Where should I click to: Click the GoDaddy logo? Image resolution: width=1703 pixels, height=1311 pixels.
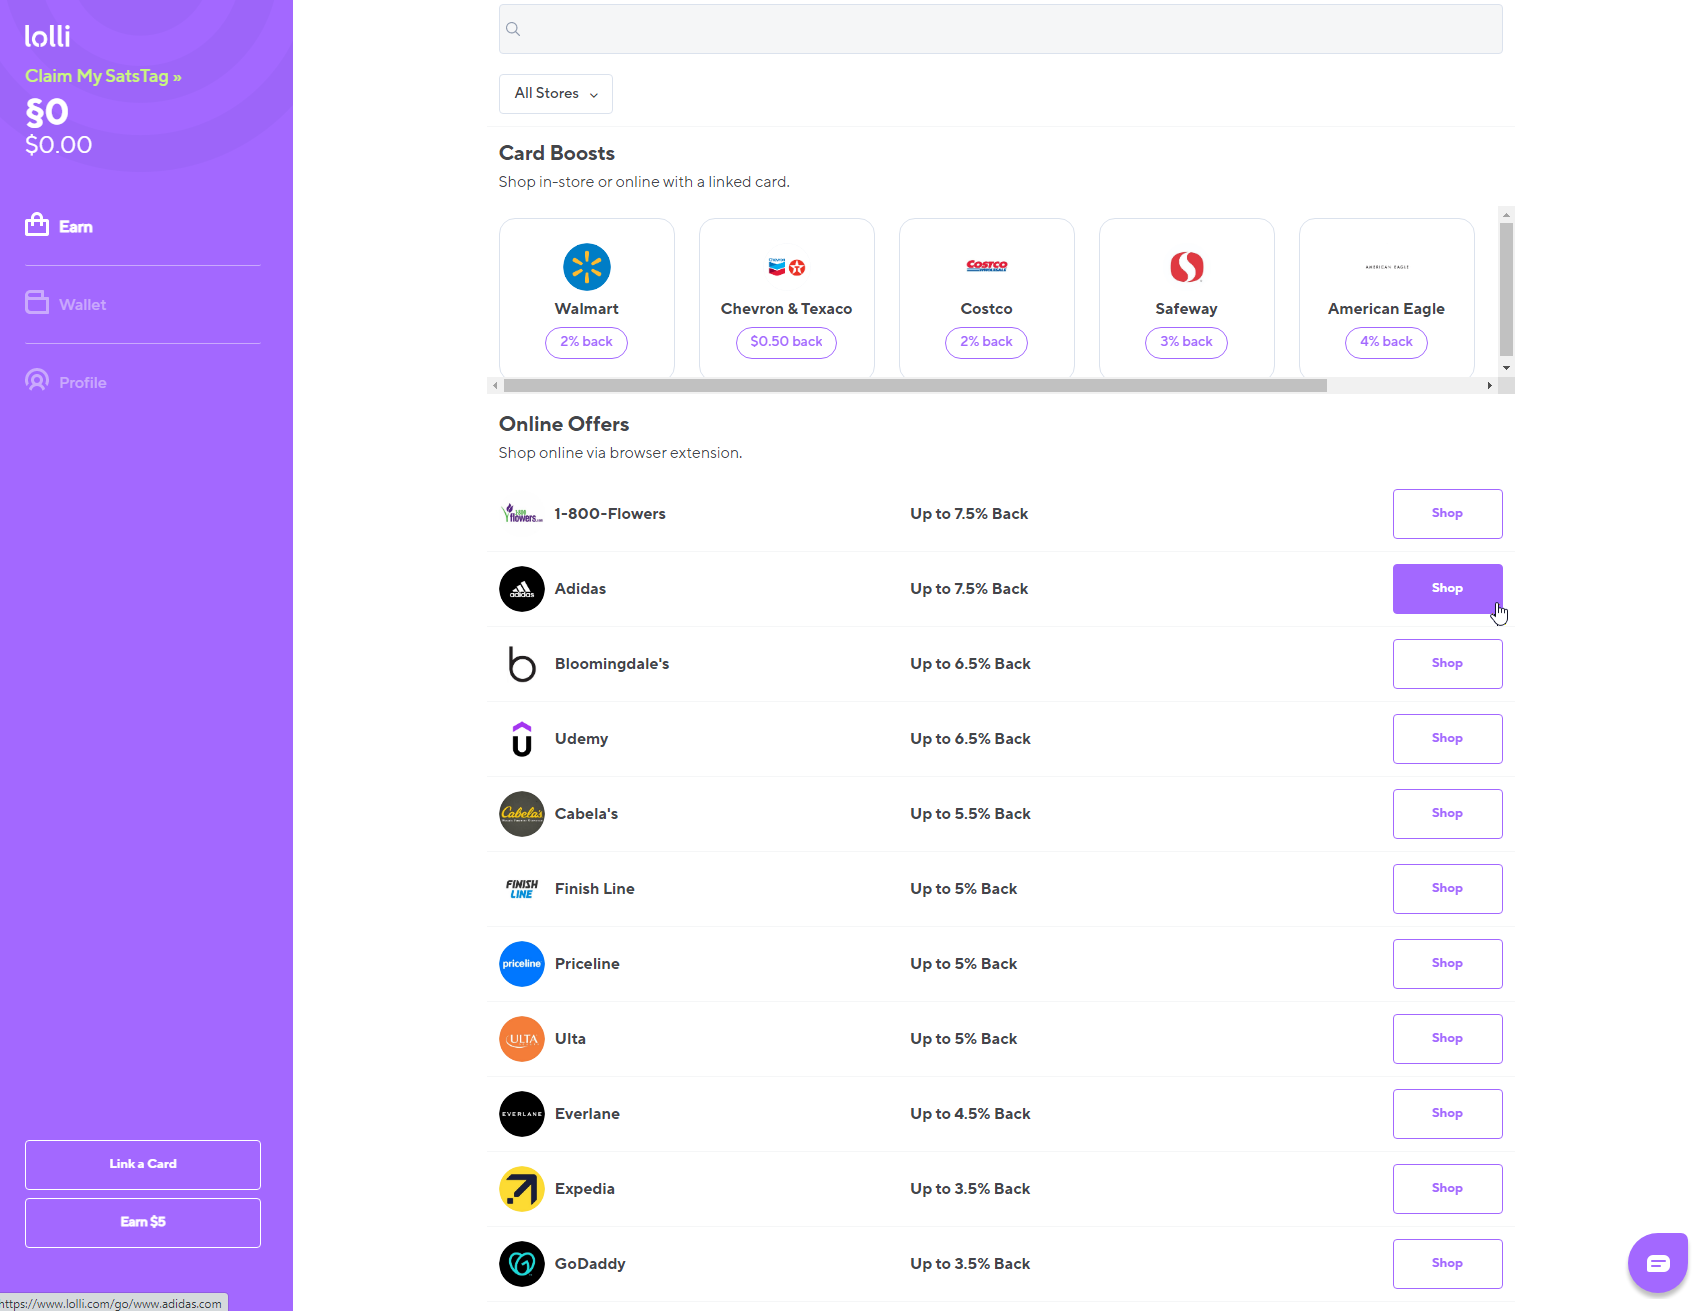[522, 1264]
